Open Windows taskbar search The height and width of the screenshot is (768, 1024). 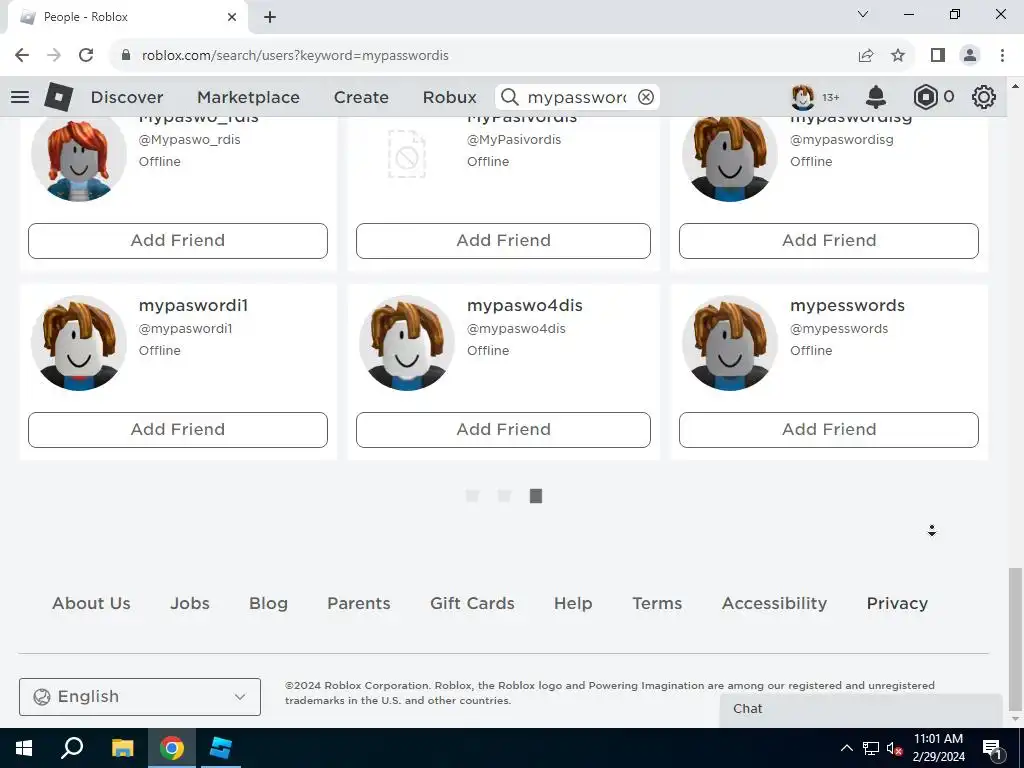tap(72, 748)
